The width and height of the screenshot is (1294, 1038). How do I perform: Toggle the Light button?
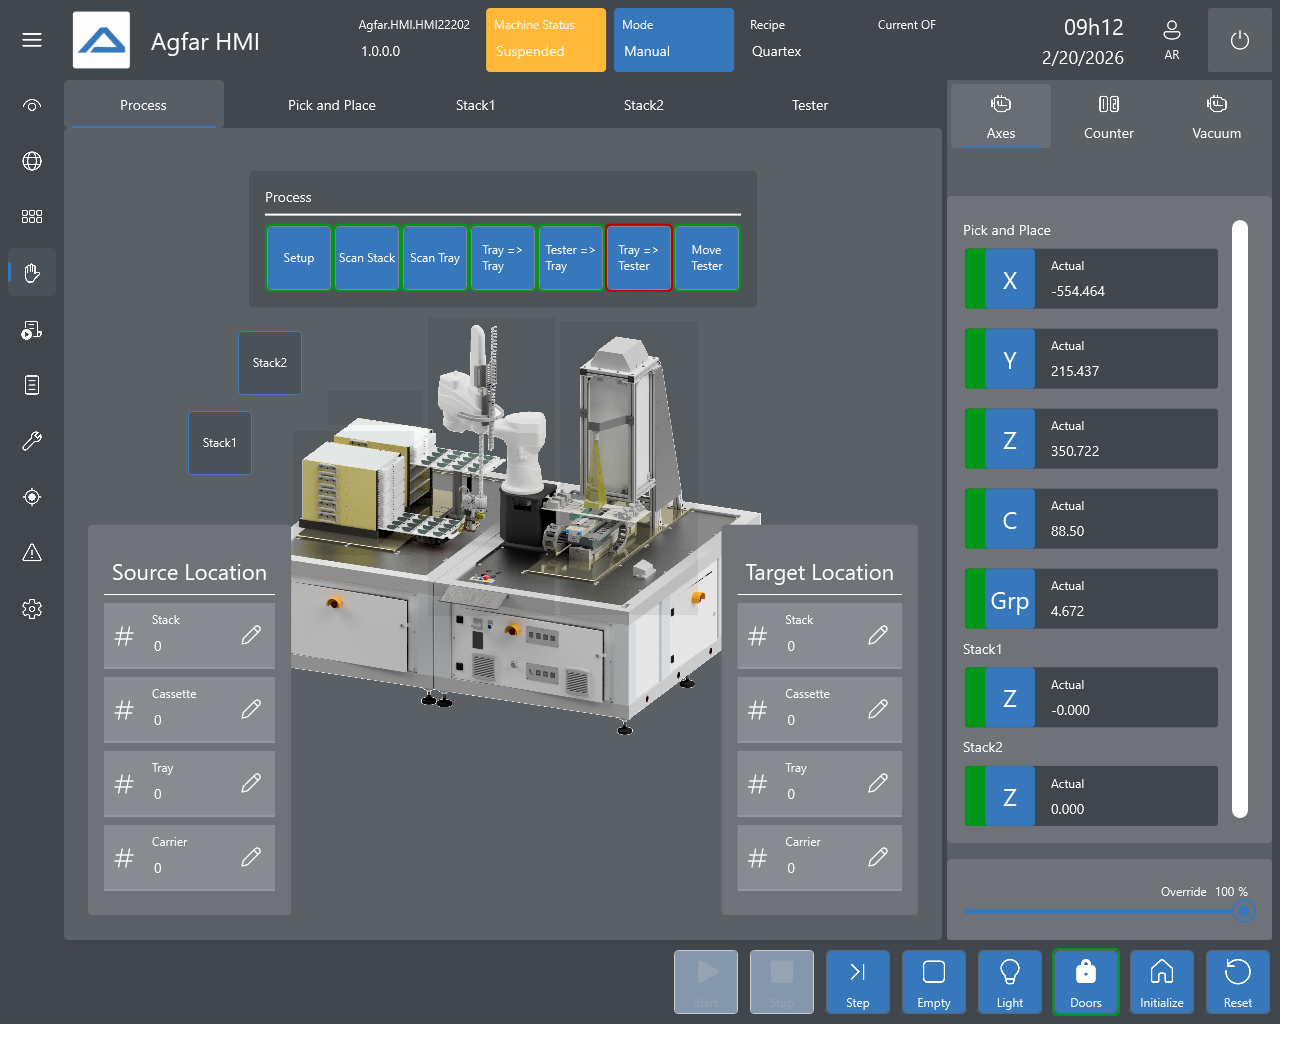(x=1010, y=982)
